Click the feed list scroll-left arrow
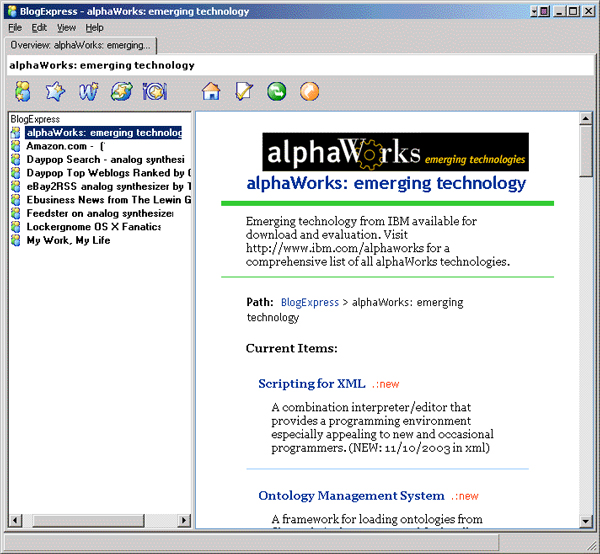 [x=15, y=520]
